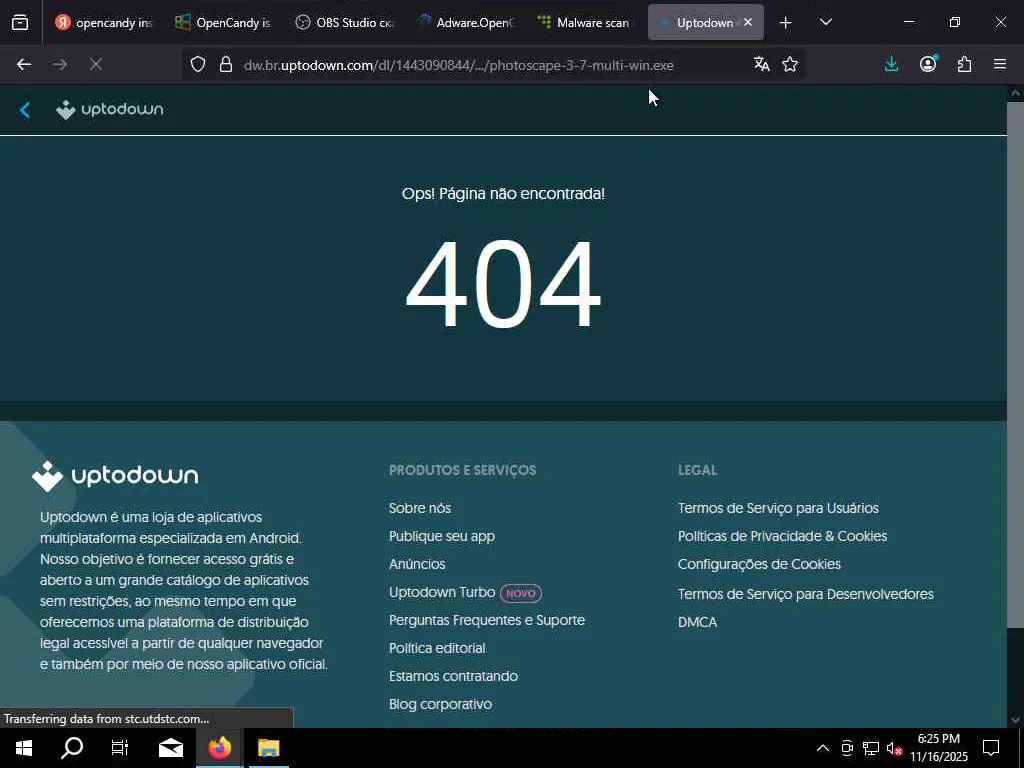
Task: Open the DMCA link
Action: tap(697, 622)
